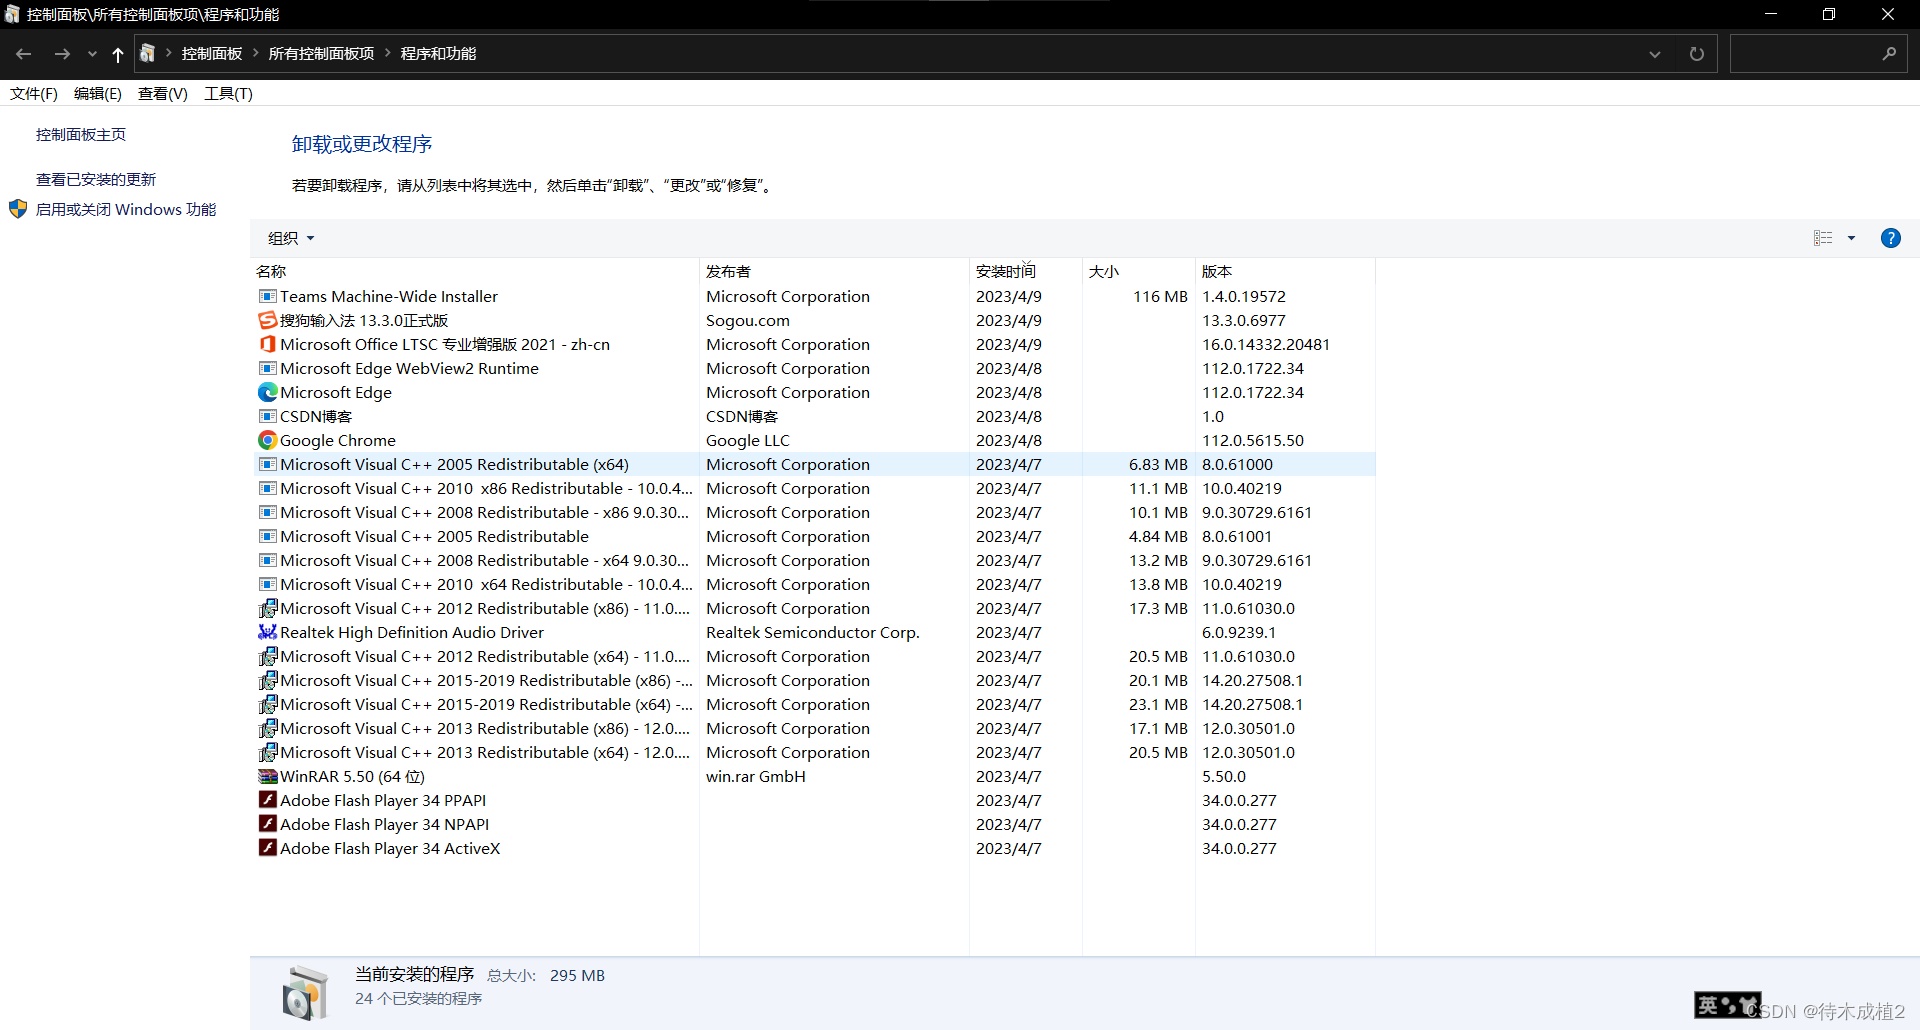1920x1030 pixels.
Task: Sort by 大小 column header
Action: tap(1139, 271)
